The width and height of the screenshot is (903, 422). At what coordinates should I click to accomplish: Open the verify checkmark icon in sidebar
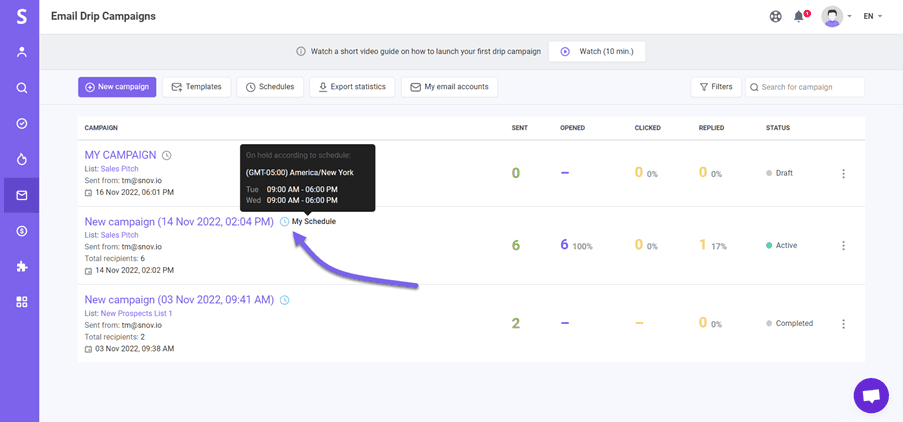21,124
